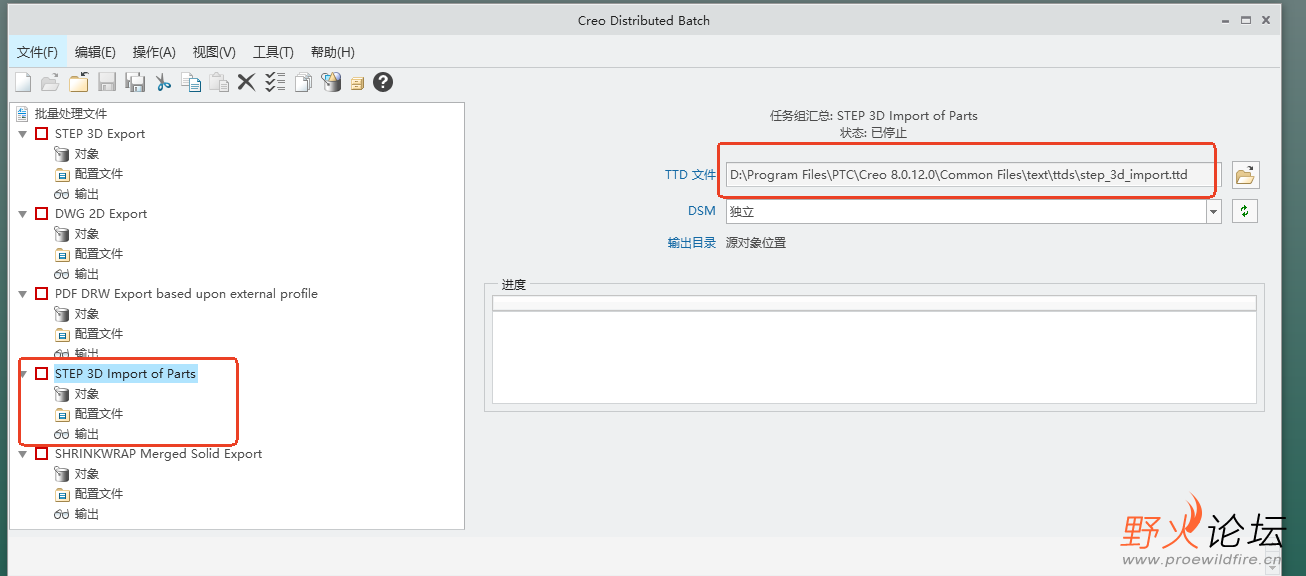Select the 批量处理文件 root node

coord(71,114)
